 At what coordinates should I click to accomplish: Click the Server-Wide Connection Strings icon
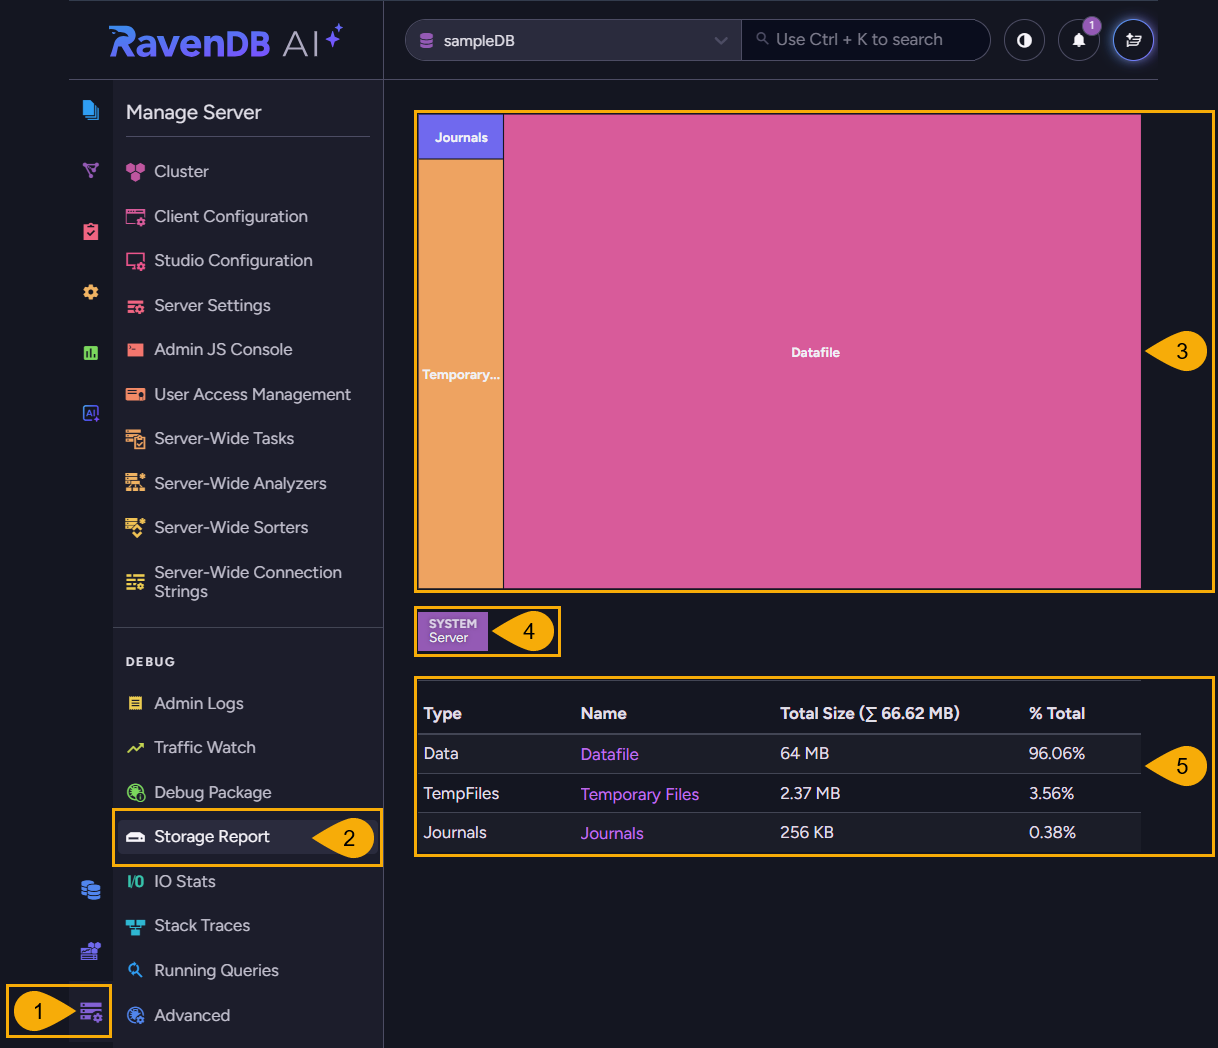pos(135,582)
